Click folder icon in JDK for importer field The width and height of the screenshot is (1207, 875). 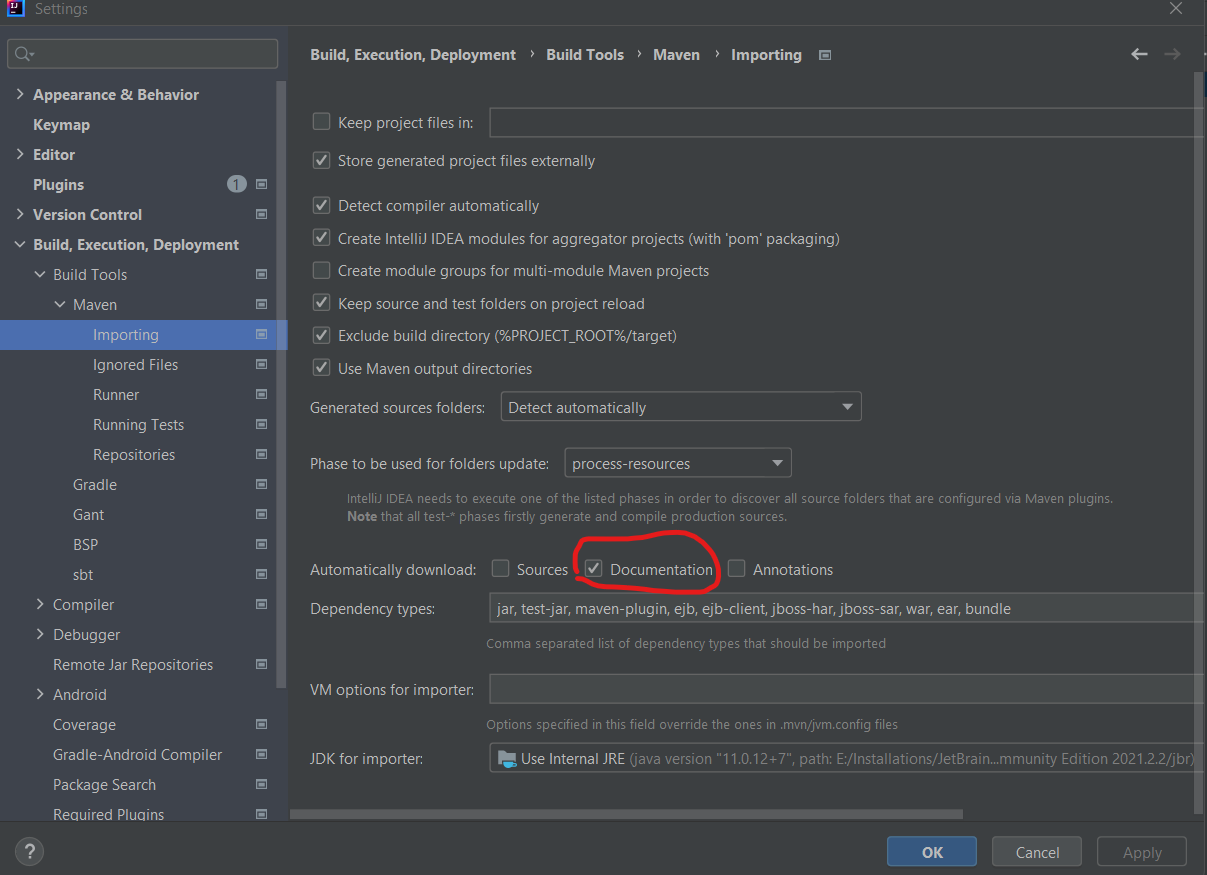click(507, 758)
